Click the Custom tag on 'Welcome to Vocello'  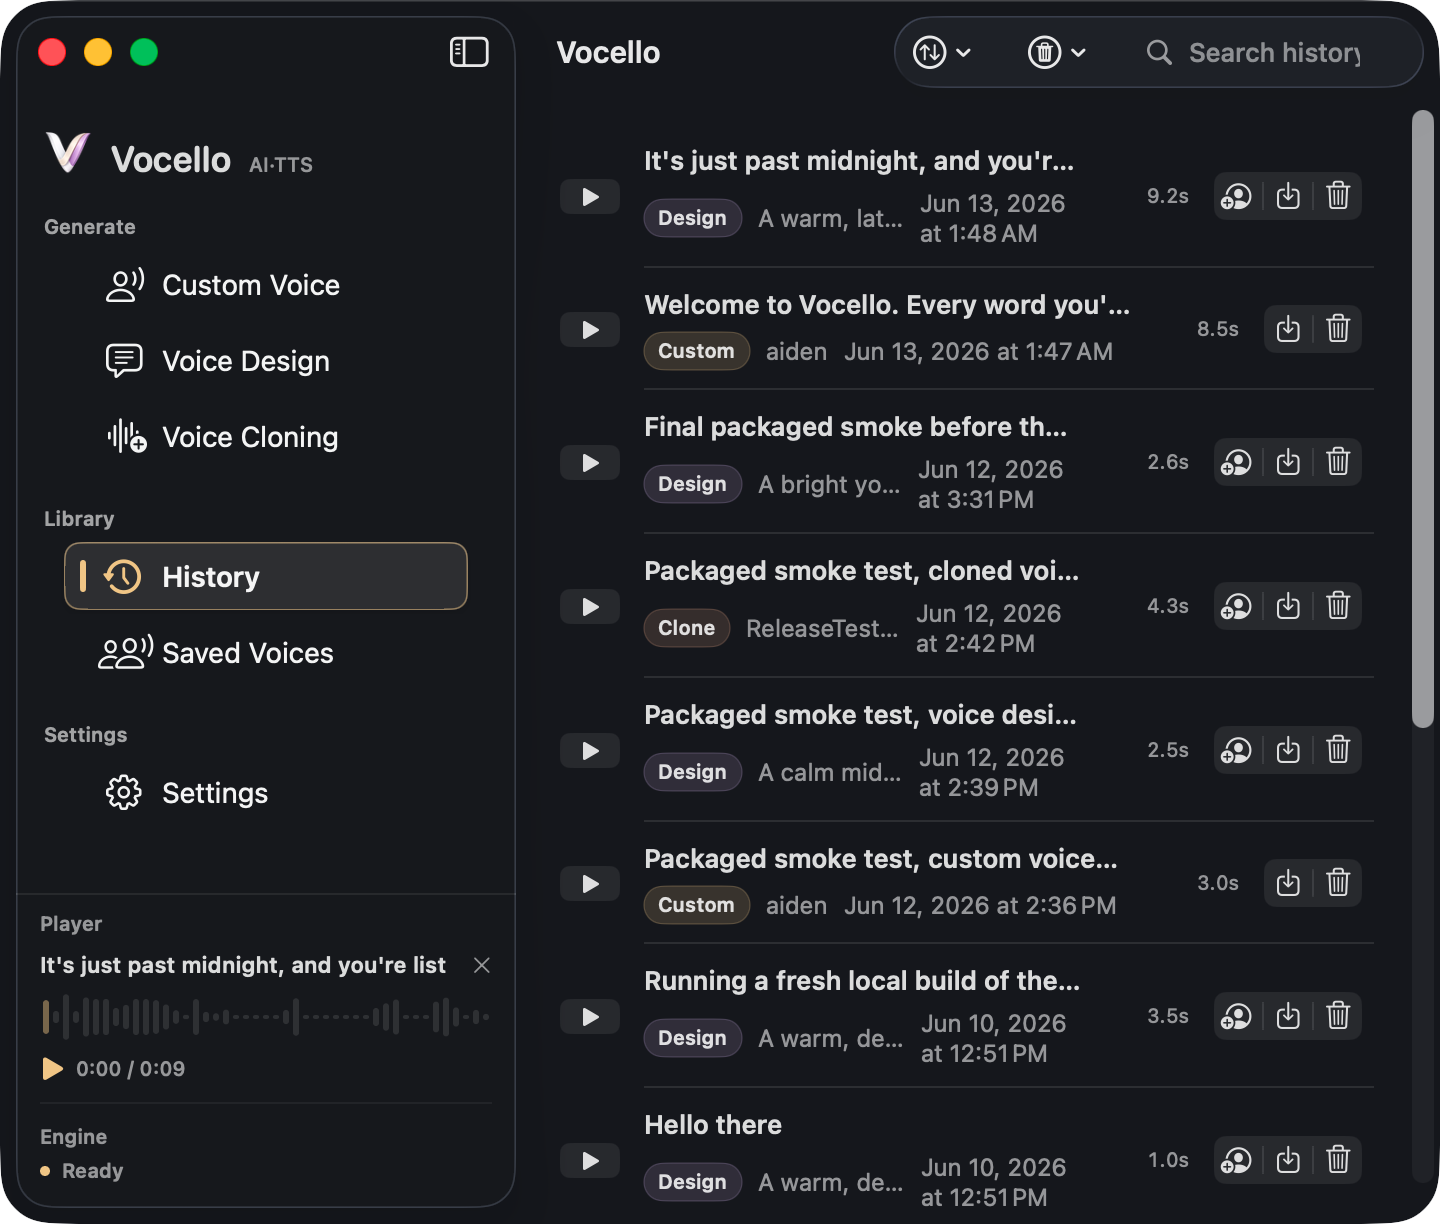tap(696, 351)
